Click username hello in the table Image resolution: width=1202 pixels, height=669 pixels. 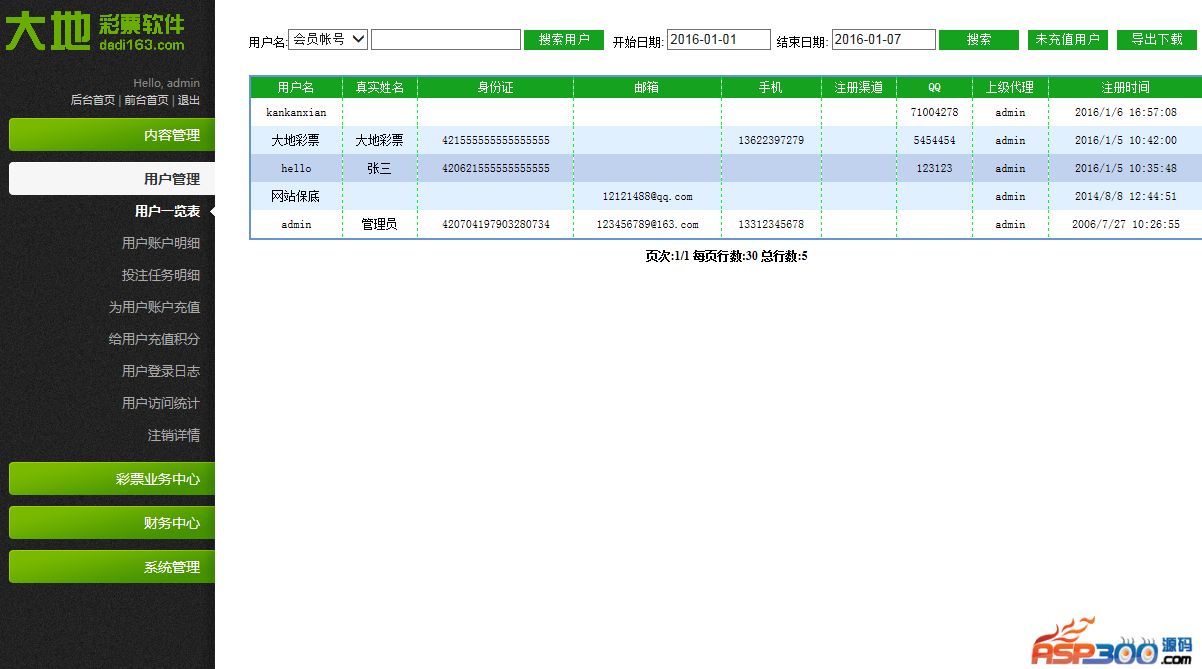click(x=296, y=169)
